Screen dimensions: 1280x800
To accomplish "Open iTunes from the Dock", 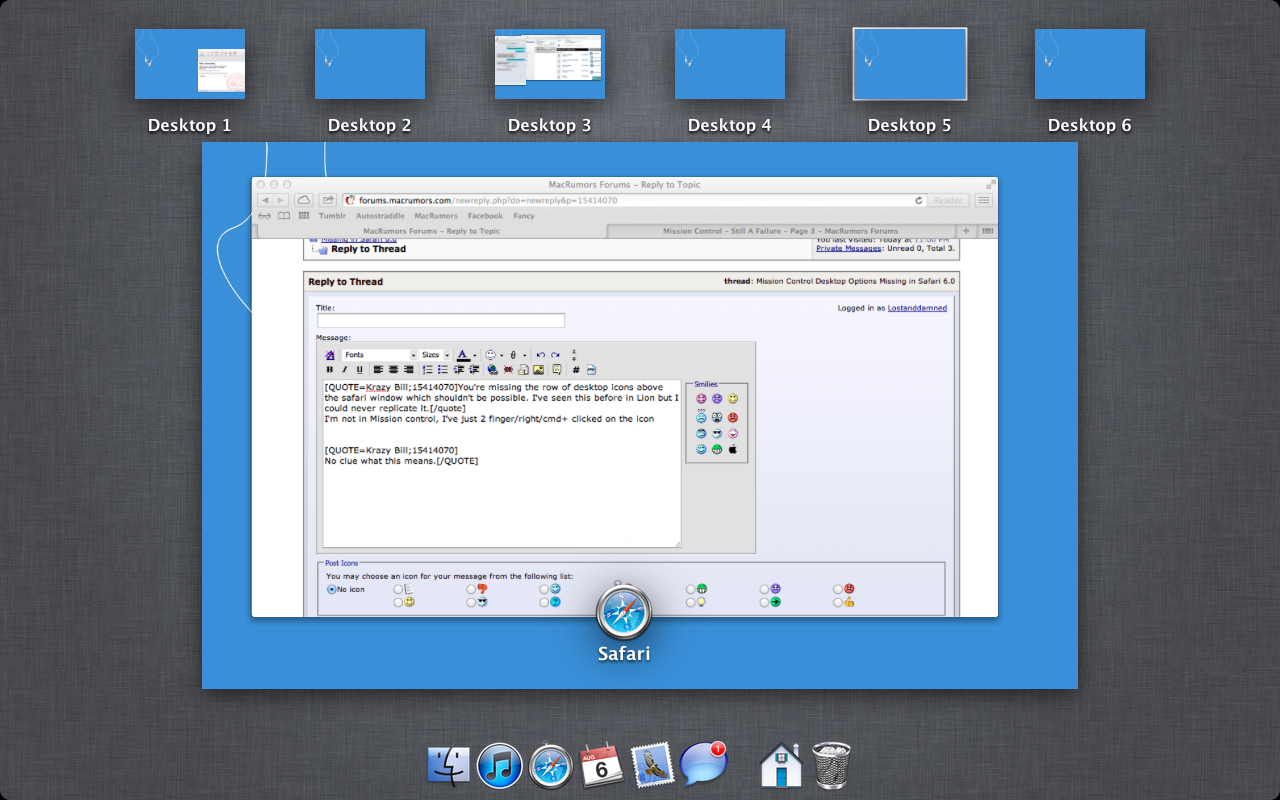I will point(500,766).
